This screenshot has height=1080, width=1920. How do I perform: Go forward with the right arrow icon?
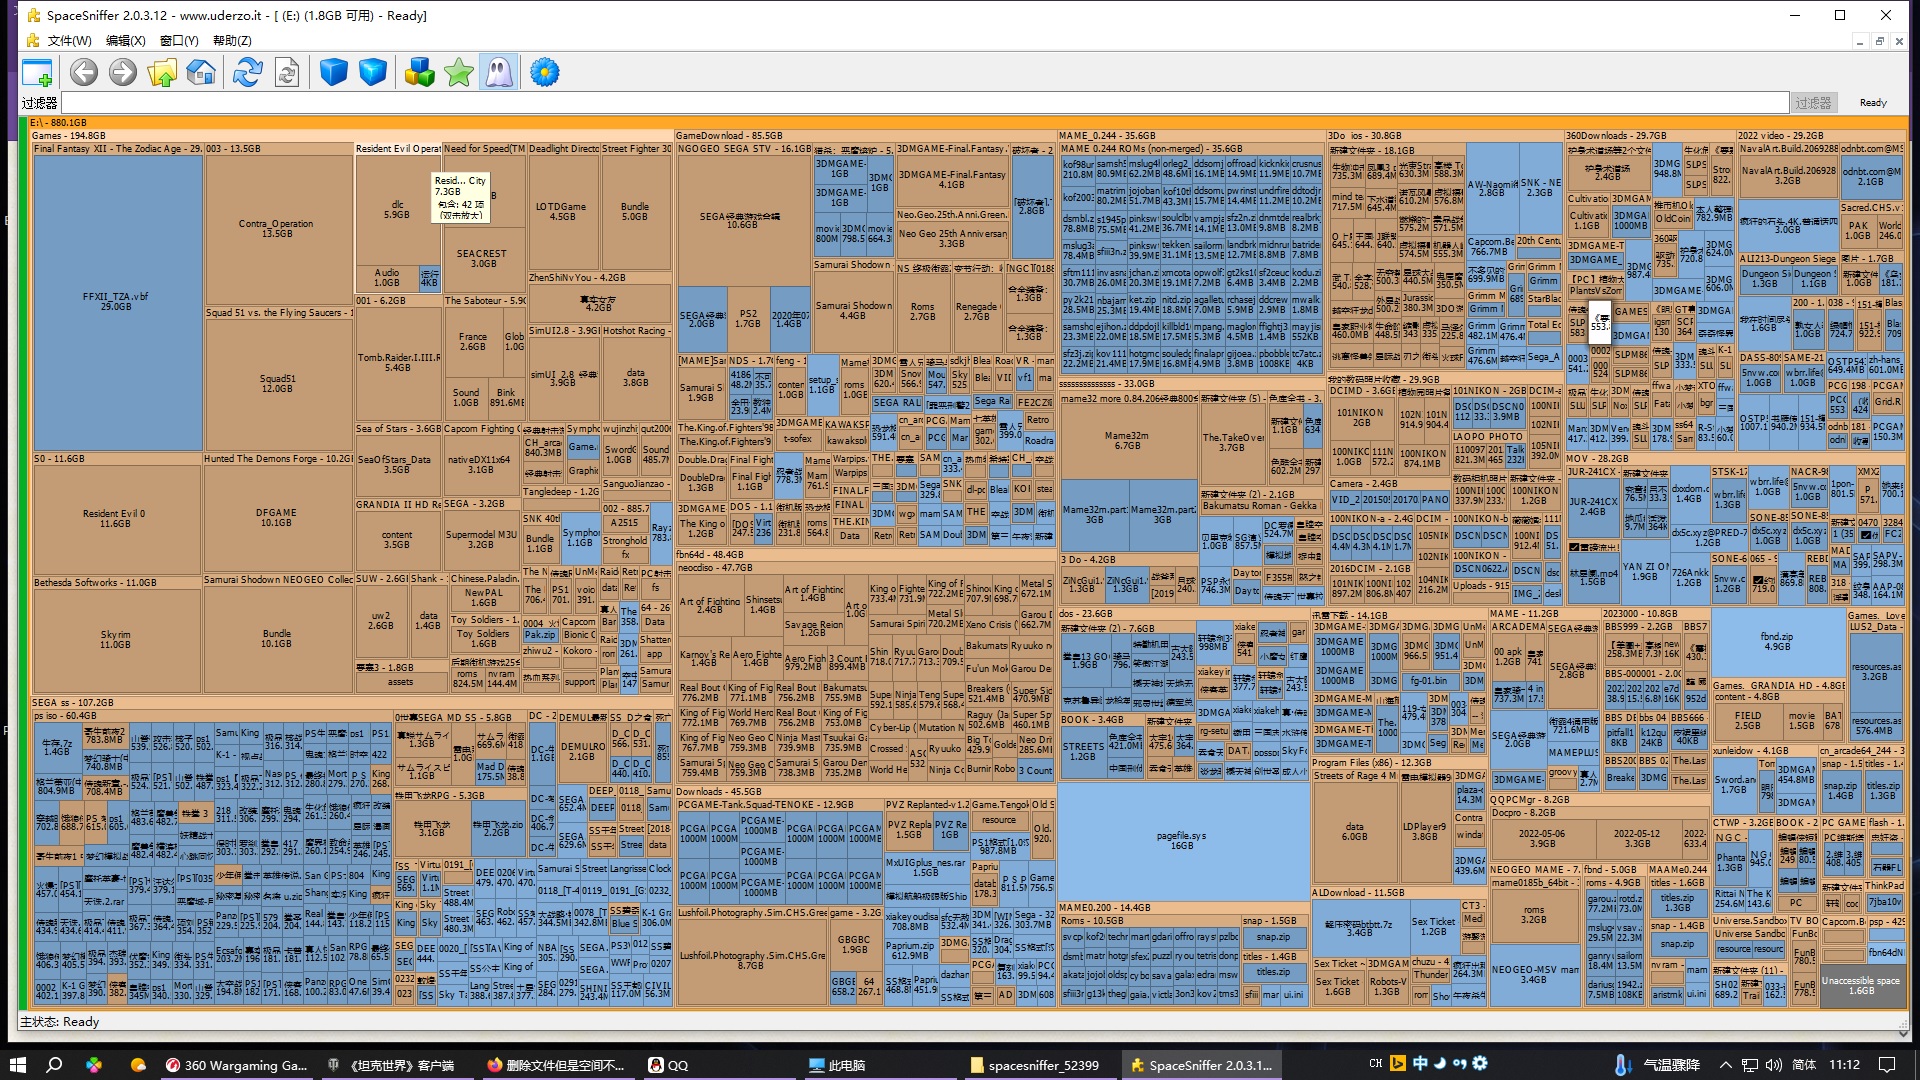123,73
